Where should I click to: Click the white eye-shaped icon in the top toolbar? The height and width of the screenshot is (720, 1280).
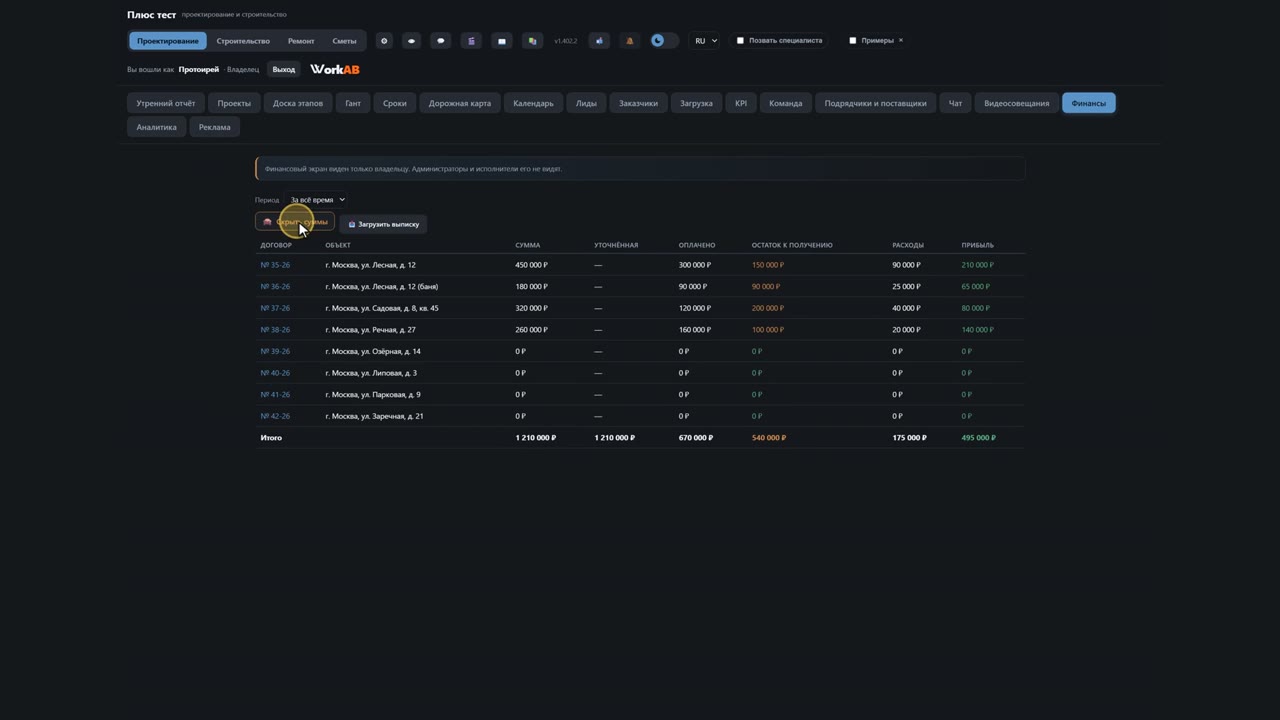tap(411, 41)
